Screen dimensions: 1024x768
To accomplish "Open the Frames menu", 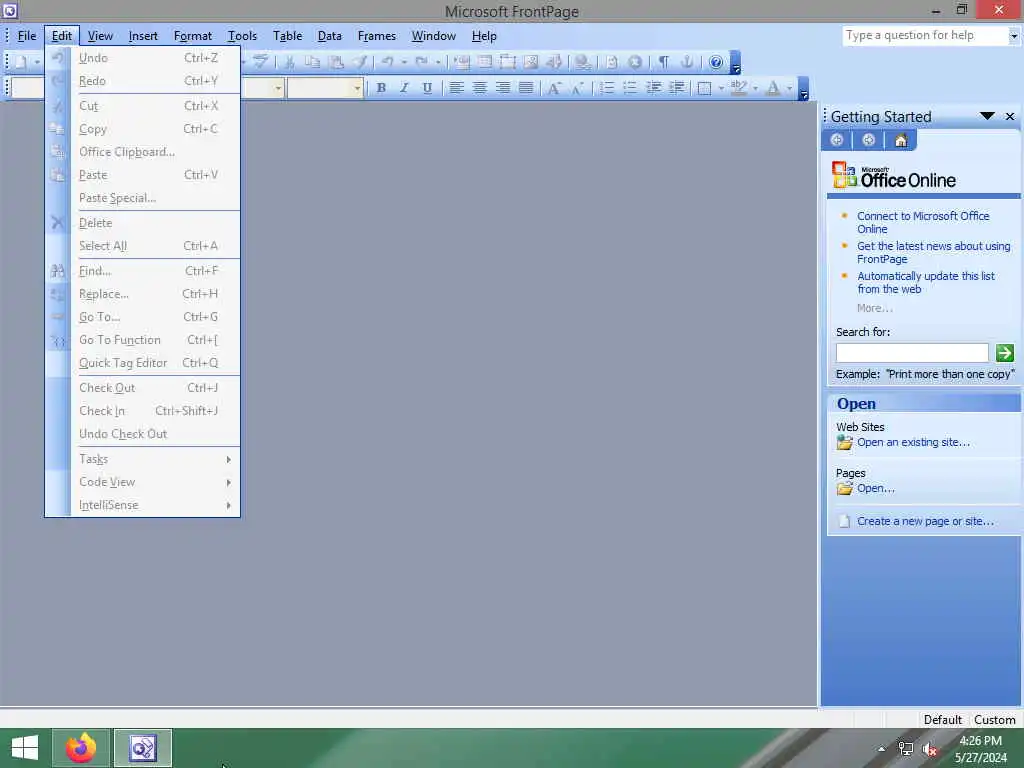I will point(376,36).
